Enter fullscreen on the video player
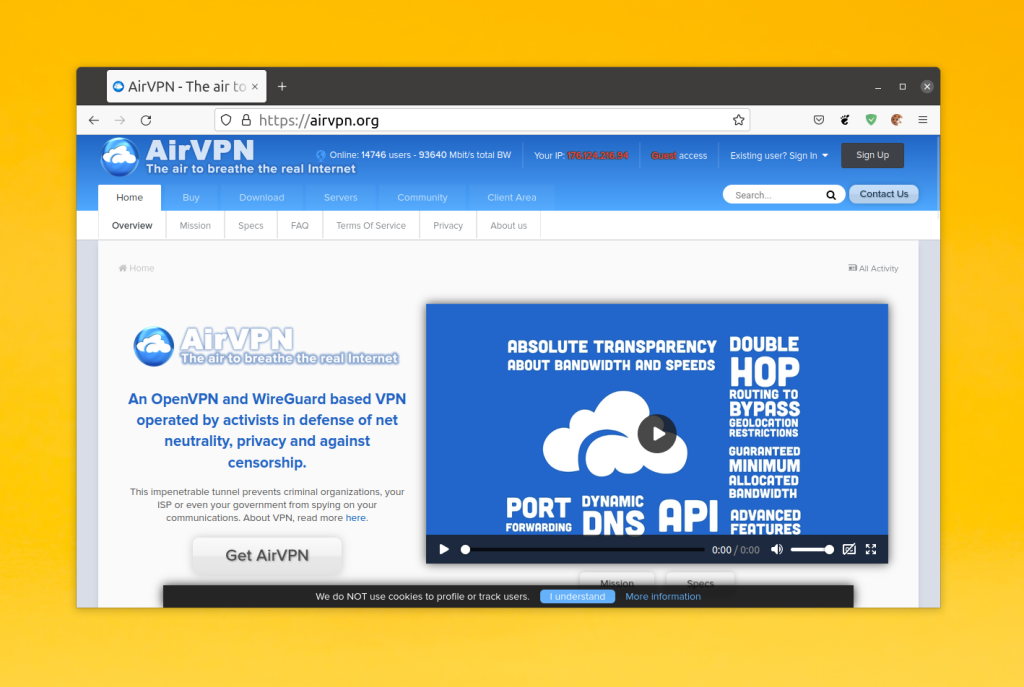The image size is (1024, 687). coord(871,549)
